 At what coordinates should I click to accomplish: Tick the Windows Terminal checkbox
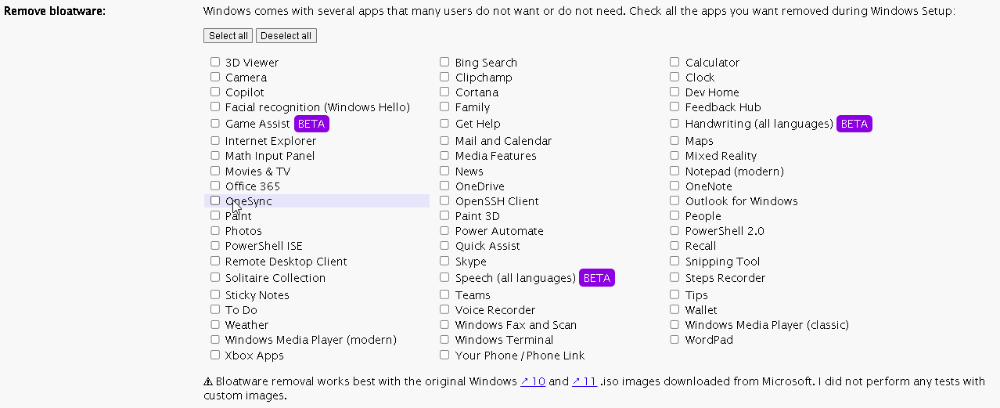click(x=445, y=339)
